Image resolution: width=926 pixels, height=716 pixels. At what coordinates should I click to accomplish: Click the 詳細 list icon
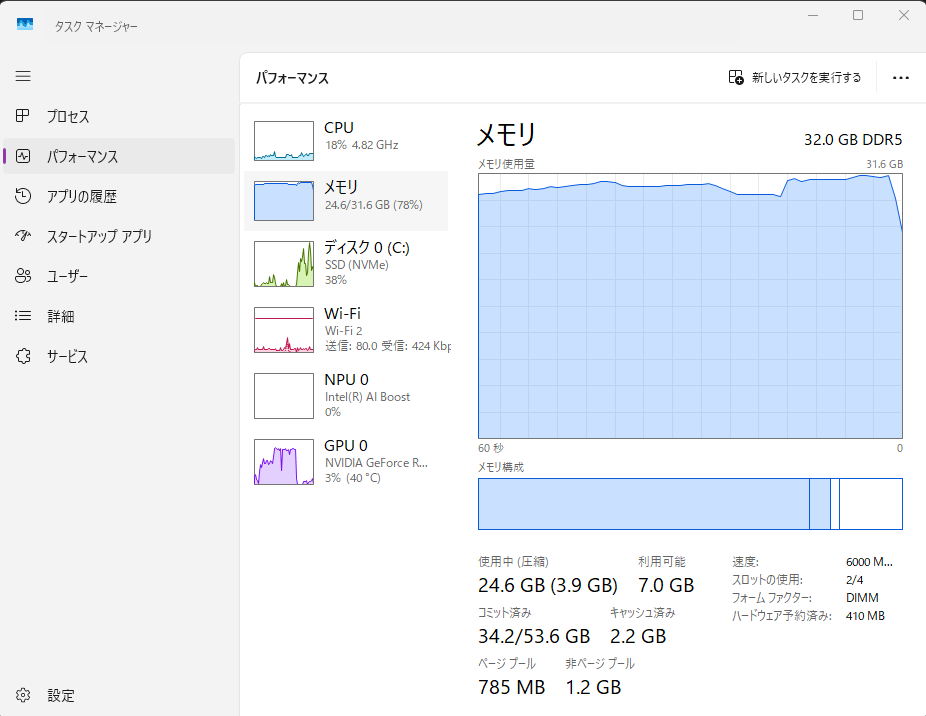click(x=23, y=316)
